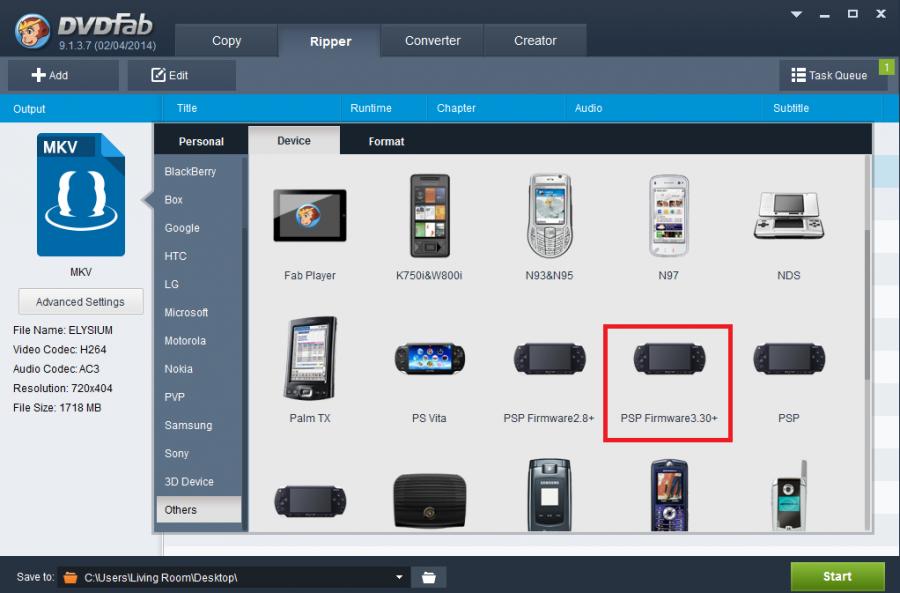Select Nokia in the device list
900x593 pixels.
click(199, 369)
